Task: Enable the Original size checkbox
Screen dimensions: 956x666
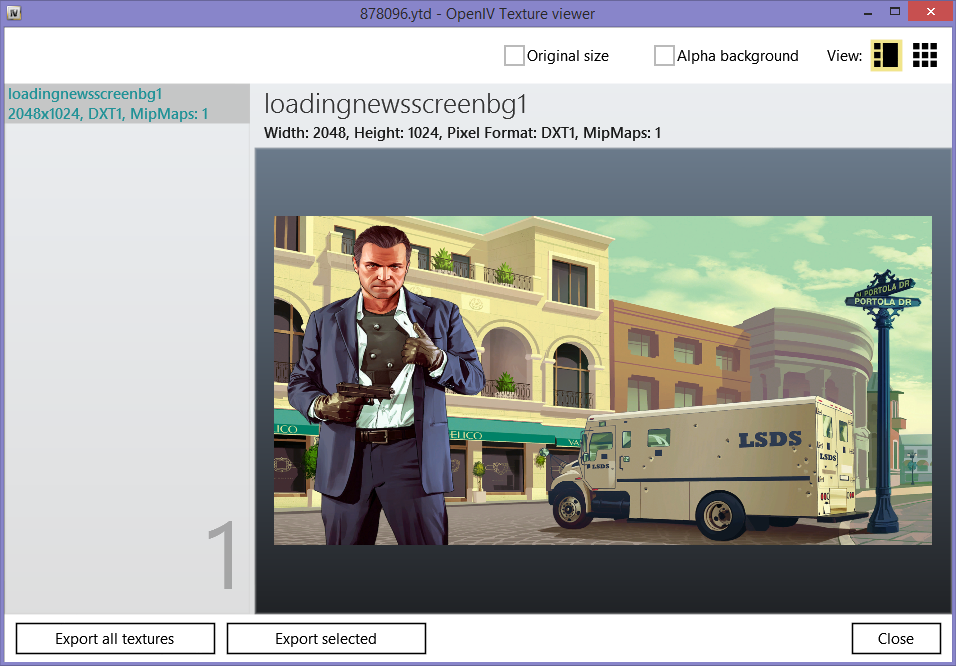Action: (514, 56)
